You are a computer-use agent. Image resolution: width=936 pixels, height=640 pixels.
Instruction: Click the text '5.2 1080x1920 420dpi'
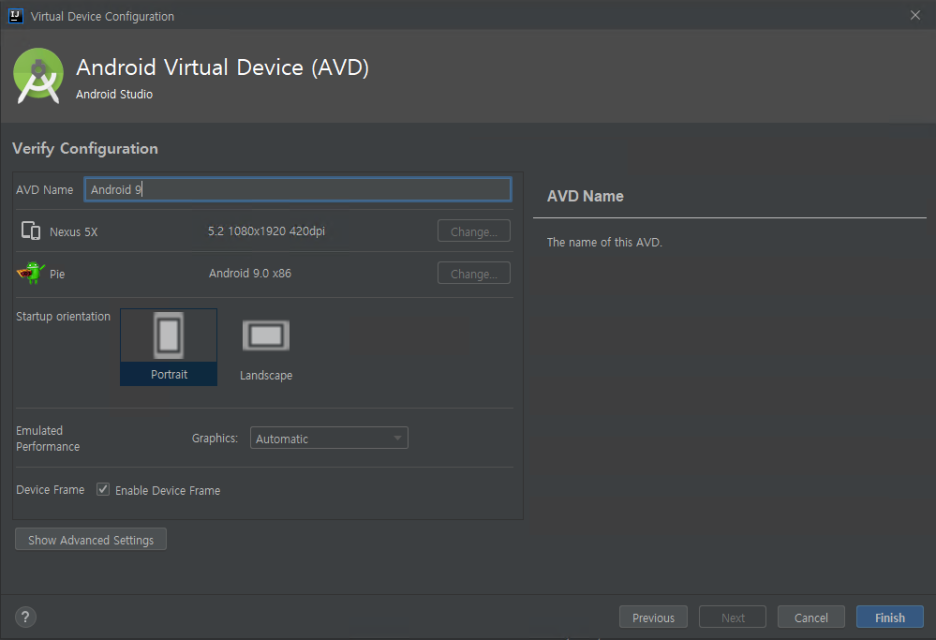266,231
